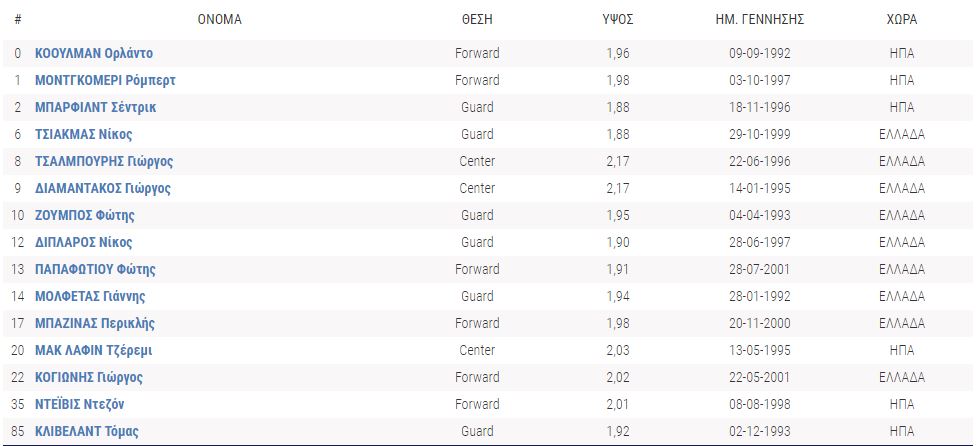The image size is (978, 446).
Task: Select ΜΟΛΦΕΤΑΣ Γιάννης in the table
Action: click(x=90, y=296)
